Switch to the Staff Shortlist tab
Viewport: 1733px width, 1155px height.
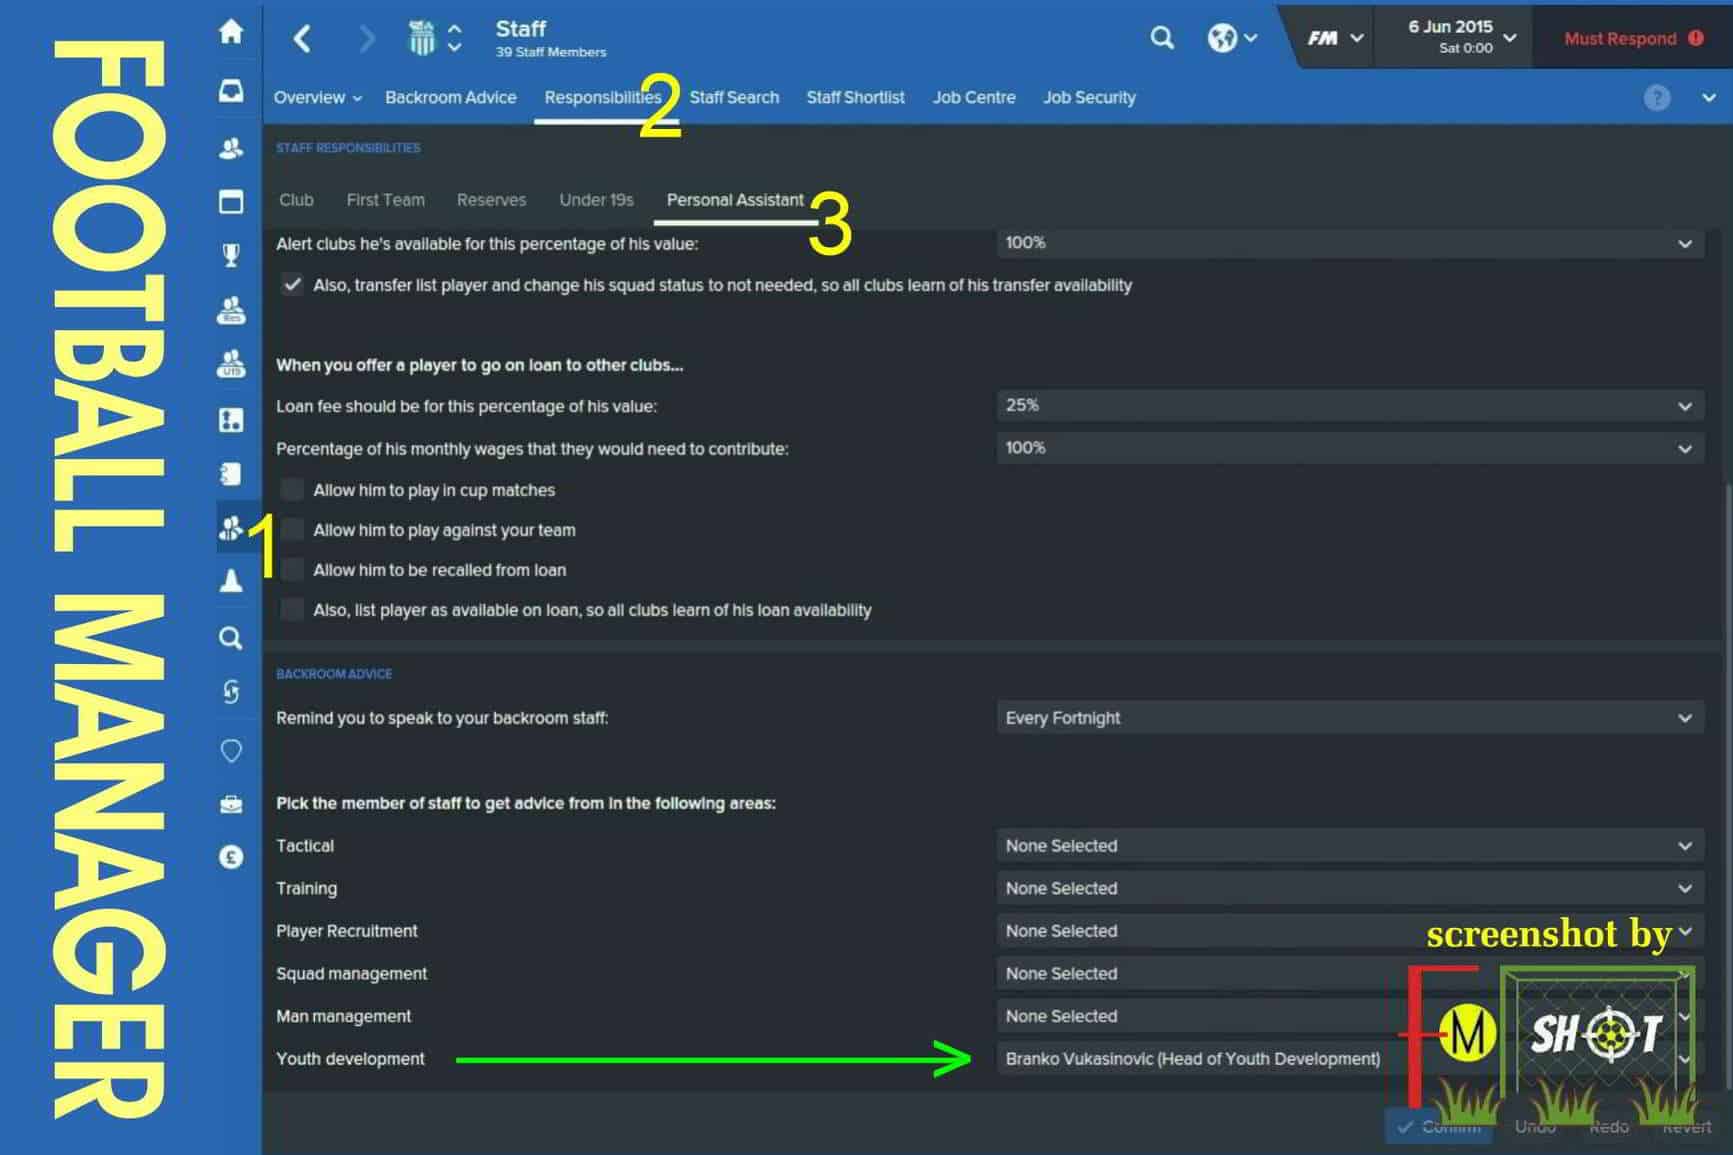(x=855, y=98)
